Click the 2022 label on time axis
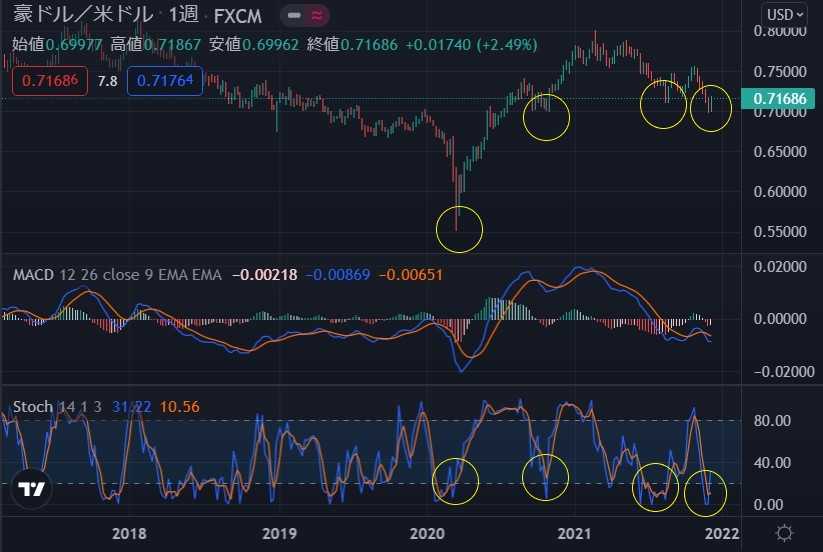Image resolution: width=823 pixels, height=552 pixels. (722, 534)
